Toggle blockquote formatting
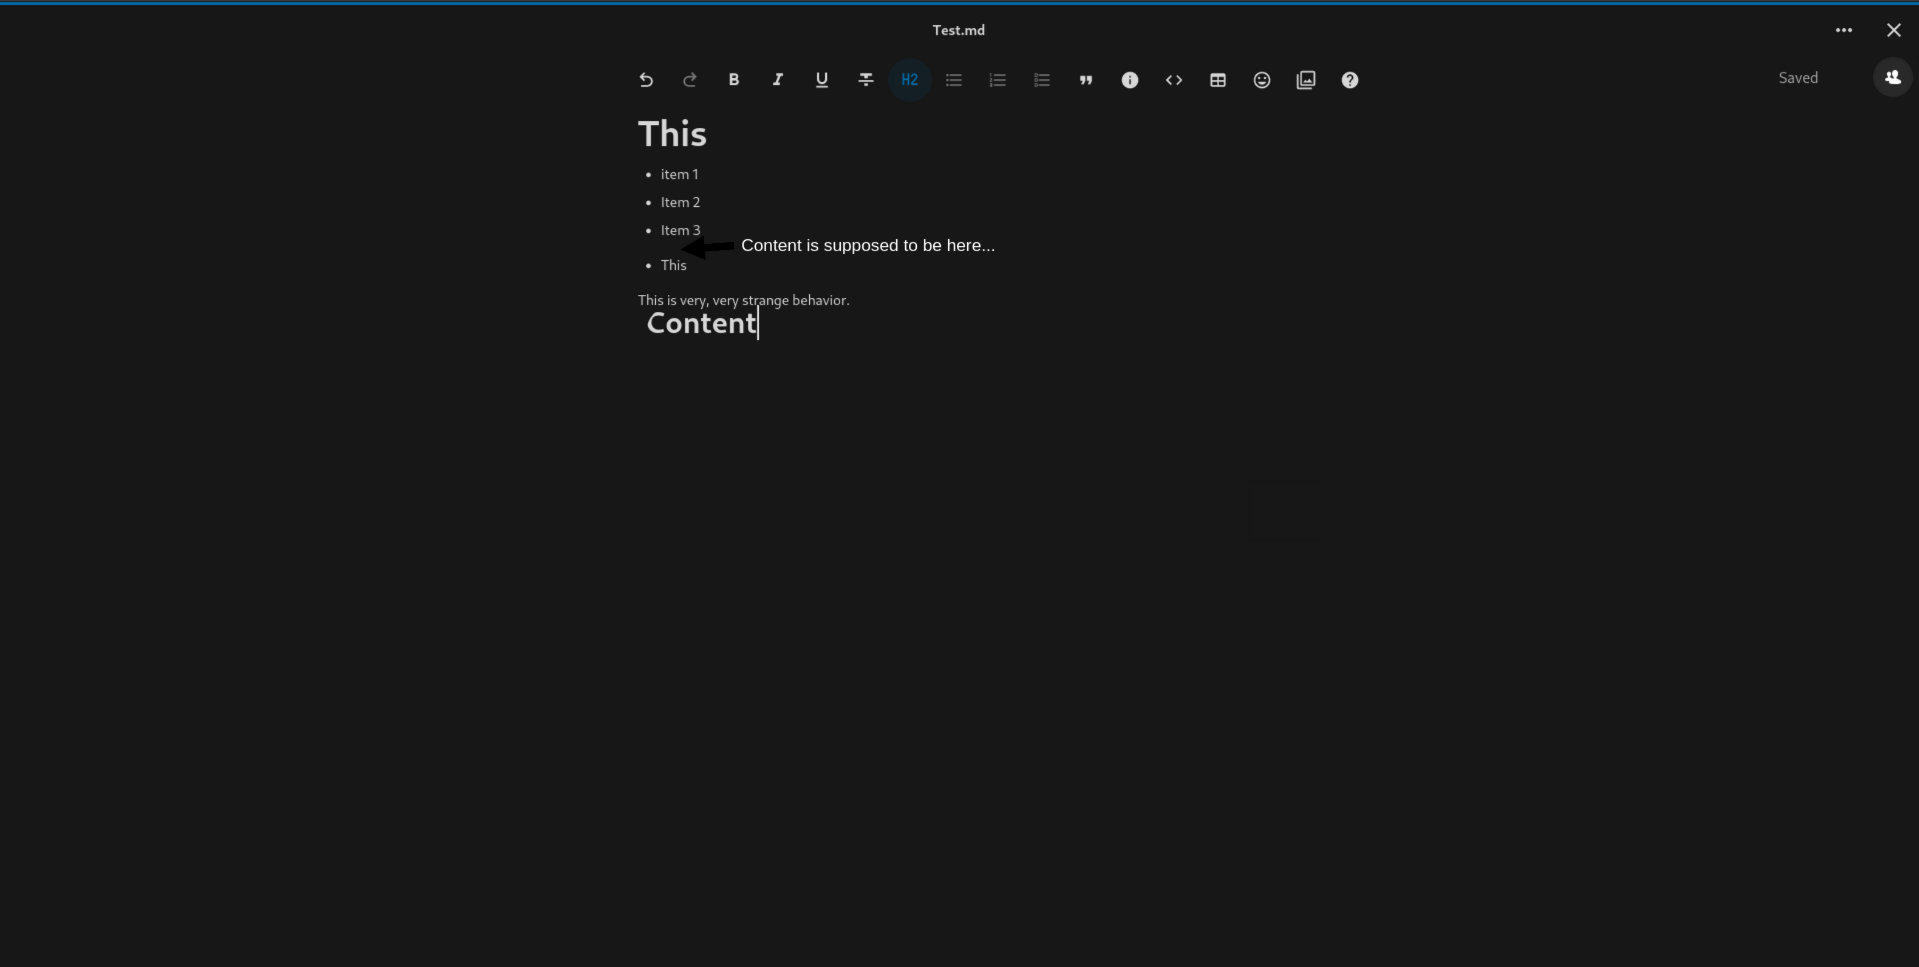The height and width of the screenshot is (967, 1919). point(1086,80)
